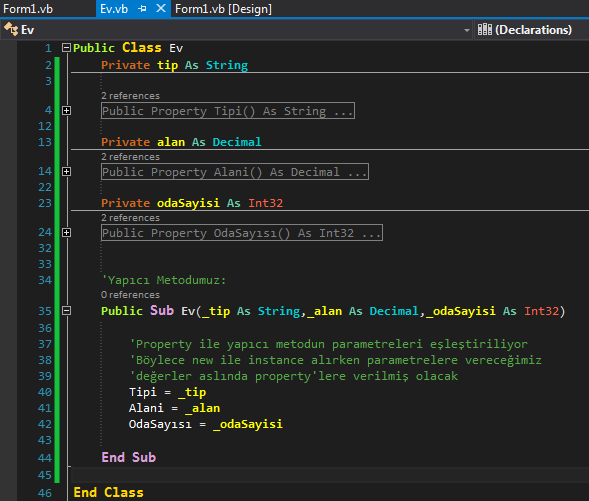Image resolution: width=589 pixels, height=501 pixels.
Task: Click the 'Alani = _alan' assignment line
Action: pyautogui.click(x=175, y=408)
